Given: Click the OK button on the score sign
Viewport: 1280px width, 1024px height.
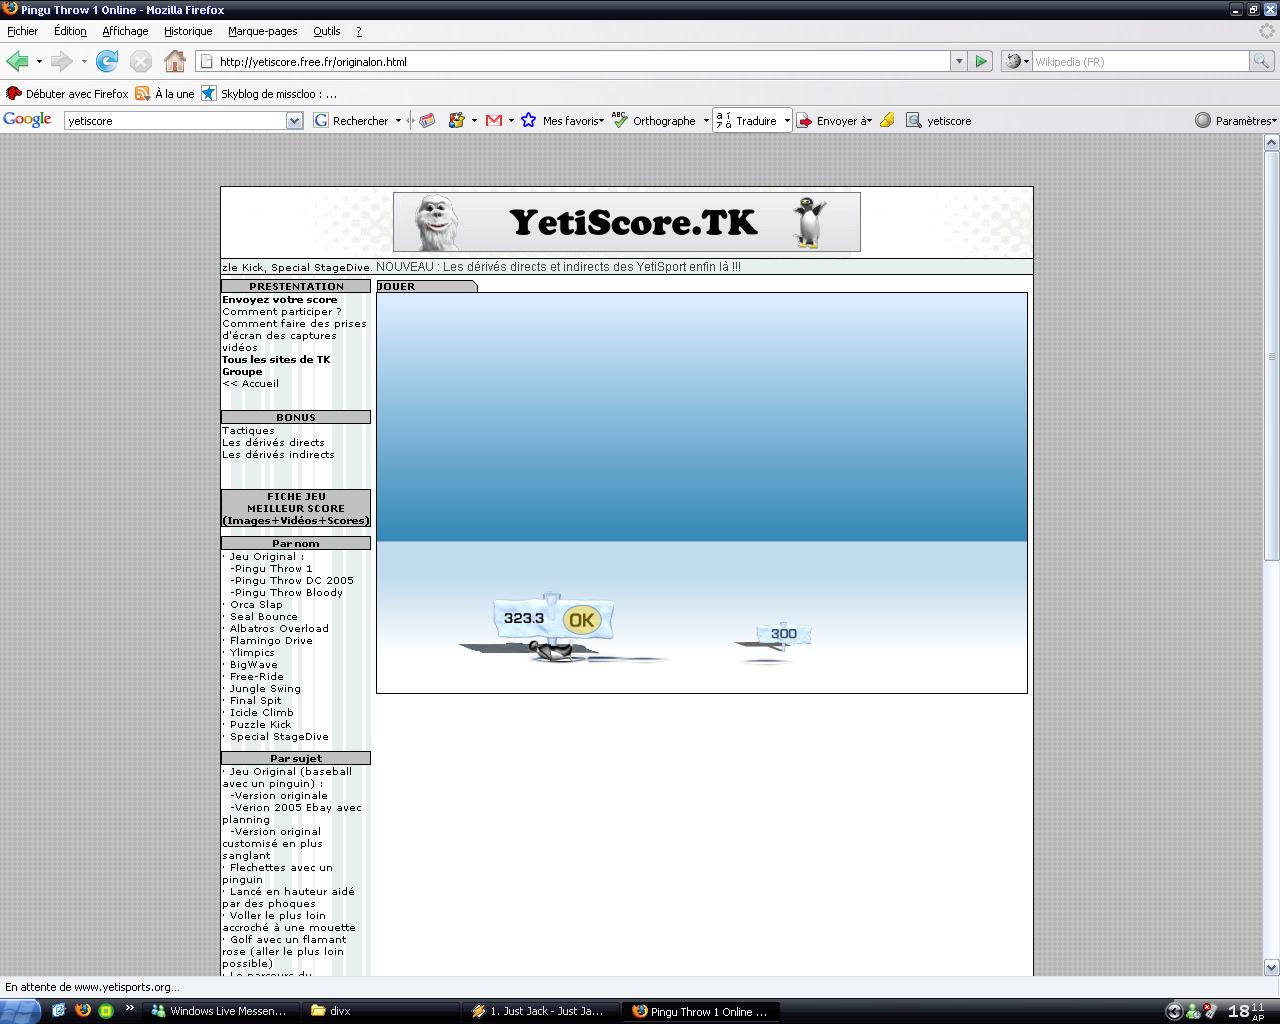Looking at the screenshot, I should pos(582,620).
